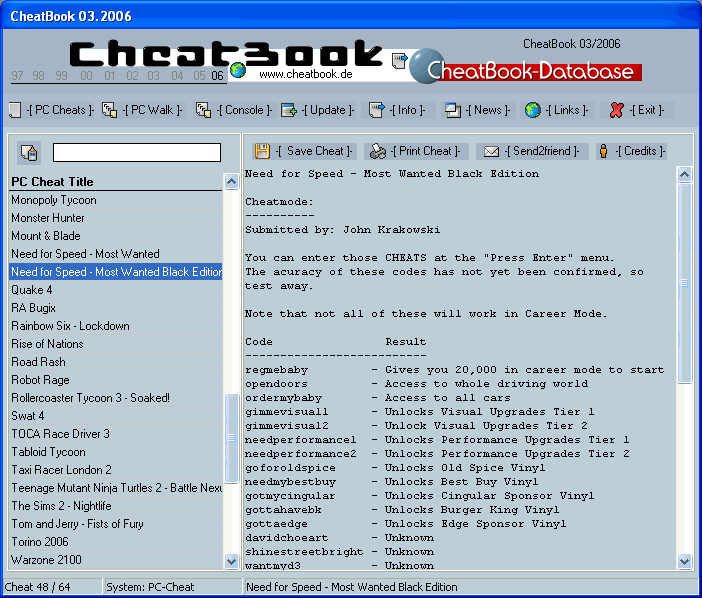Click the cheat text scroll up arrow
Screen dimensions: 702x598
[685, 174]
